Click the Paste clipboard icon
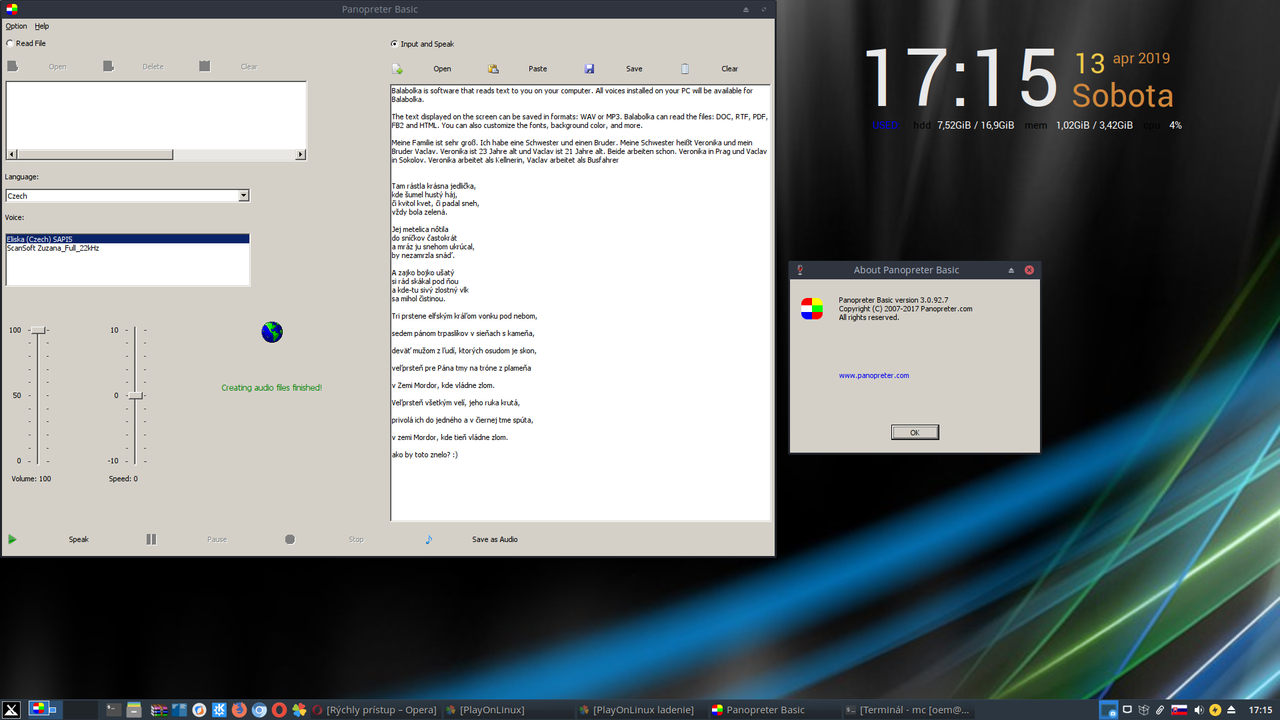The width and height of the screenshot is (1280, 720). tap(493, 69)
